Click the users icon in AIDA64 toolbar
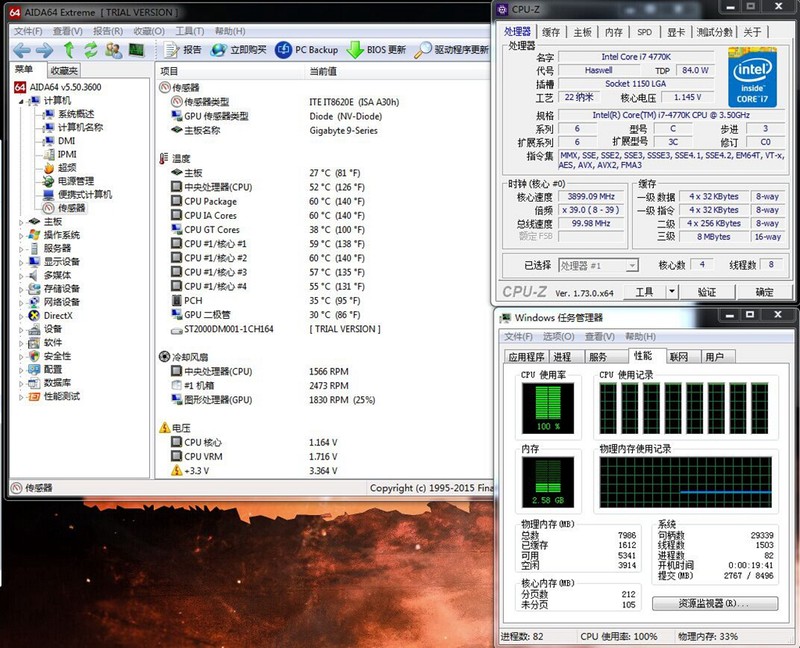The height and width of the screenshot is (648, 800). (113, 49)
